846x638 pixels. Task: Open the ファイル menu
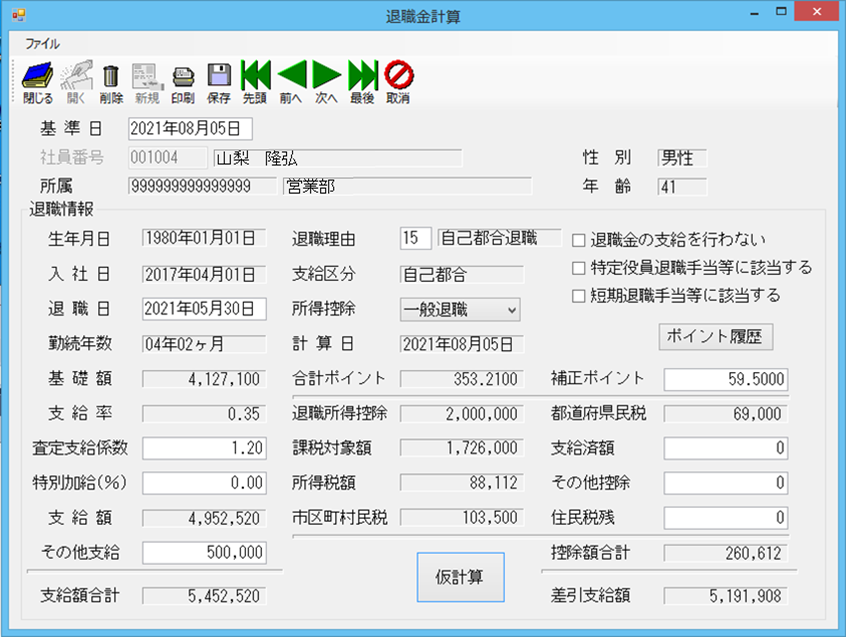(x=42, y=44)
